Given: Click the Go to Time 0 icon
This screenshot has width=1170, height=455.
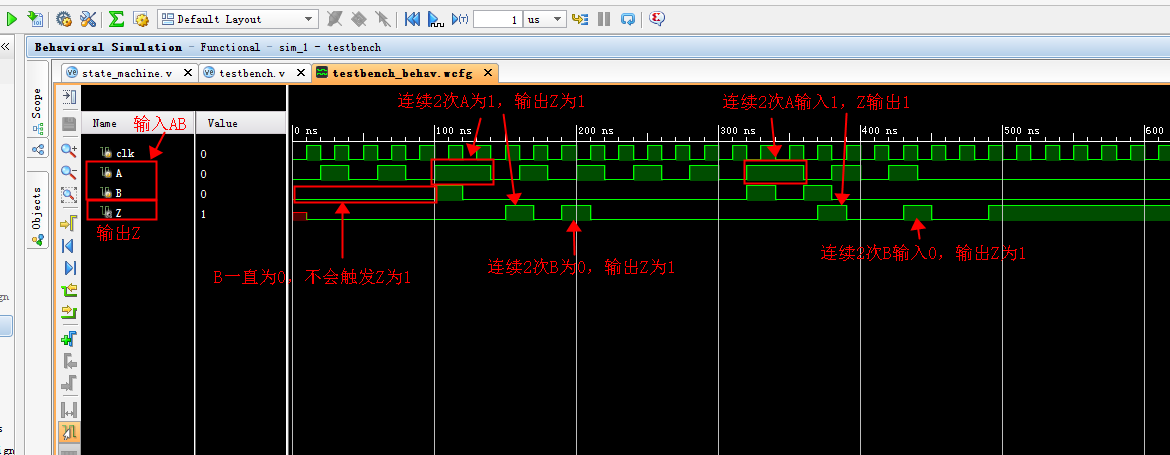Looking at the screenshot, I should [x=69, y=245].
